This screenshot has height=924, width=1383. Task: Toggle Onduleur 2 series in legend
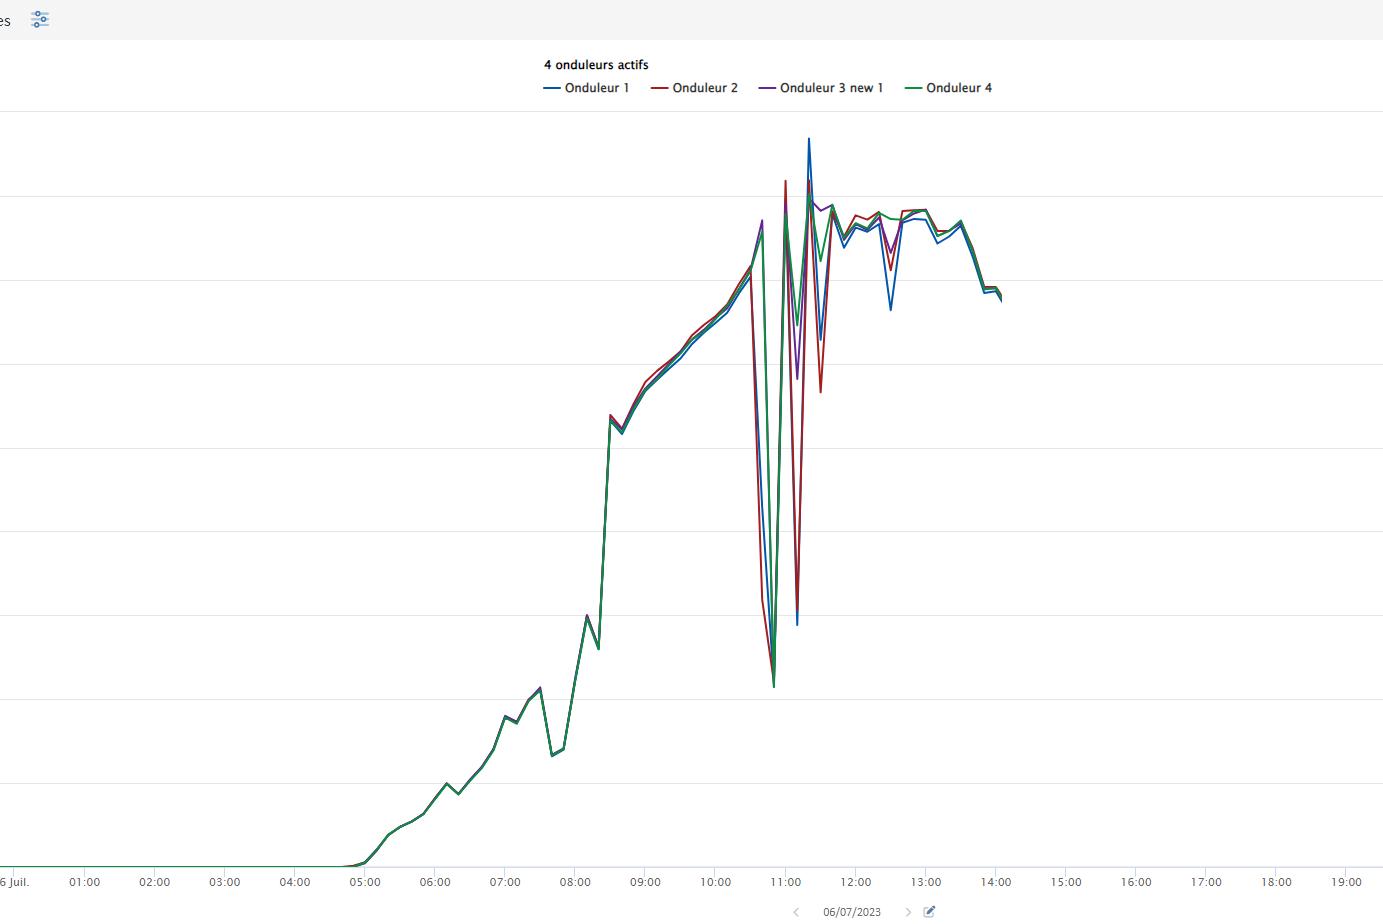(695, 88)
